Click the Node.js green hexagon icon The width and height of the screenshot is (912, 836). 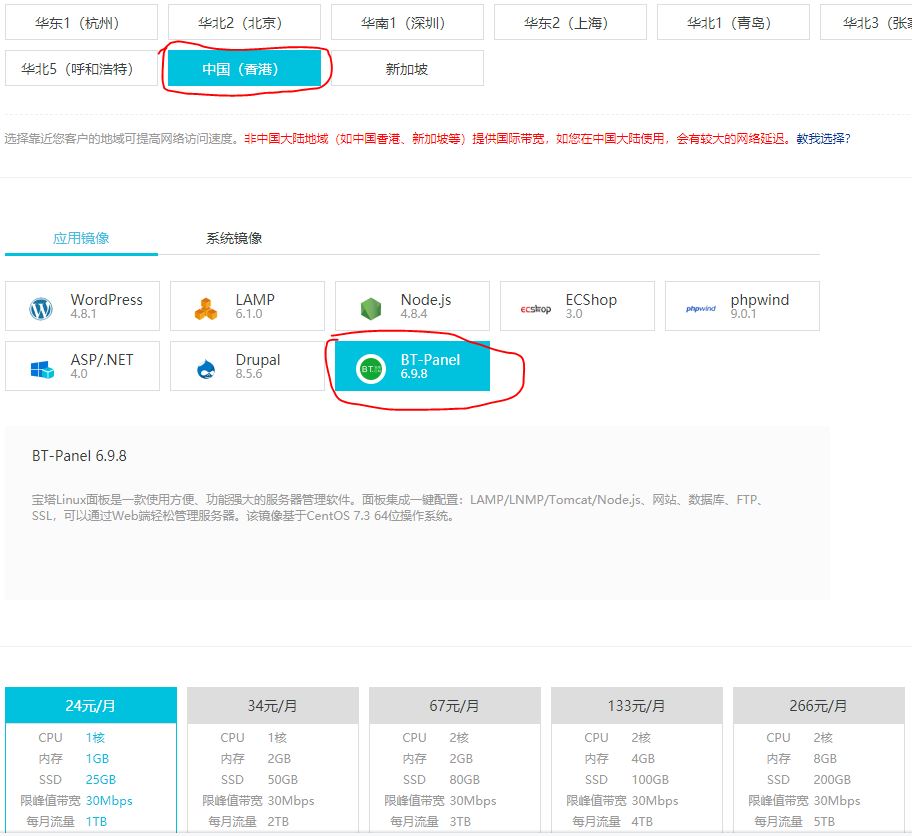point(371,309)
